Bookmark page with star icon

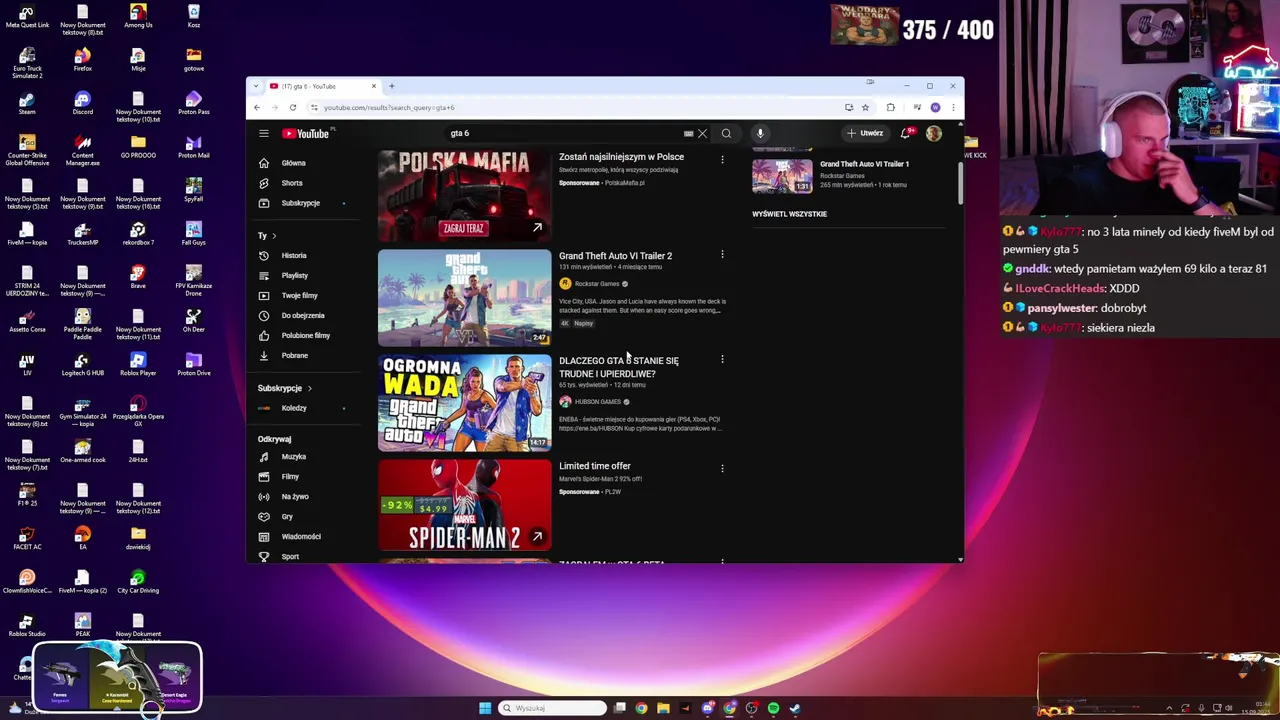(865, 107)
